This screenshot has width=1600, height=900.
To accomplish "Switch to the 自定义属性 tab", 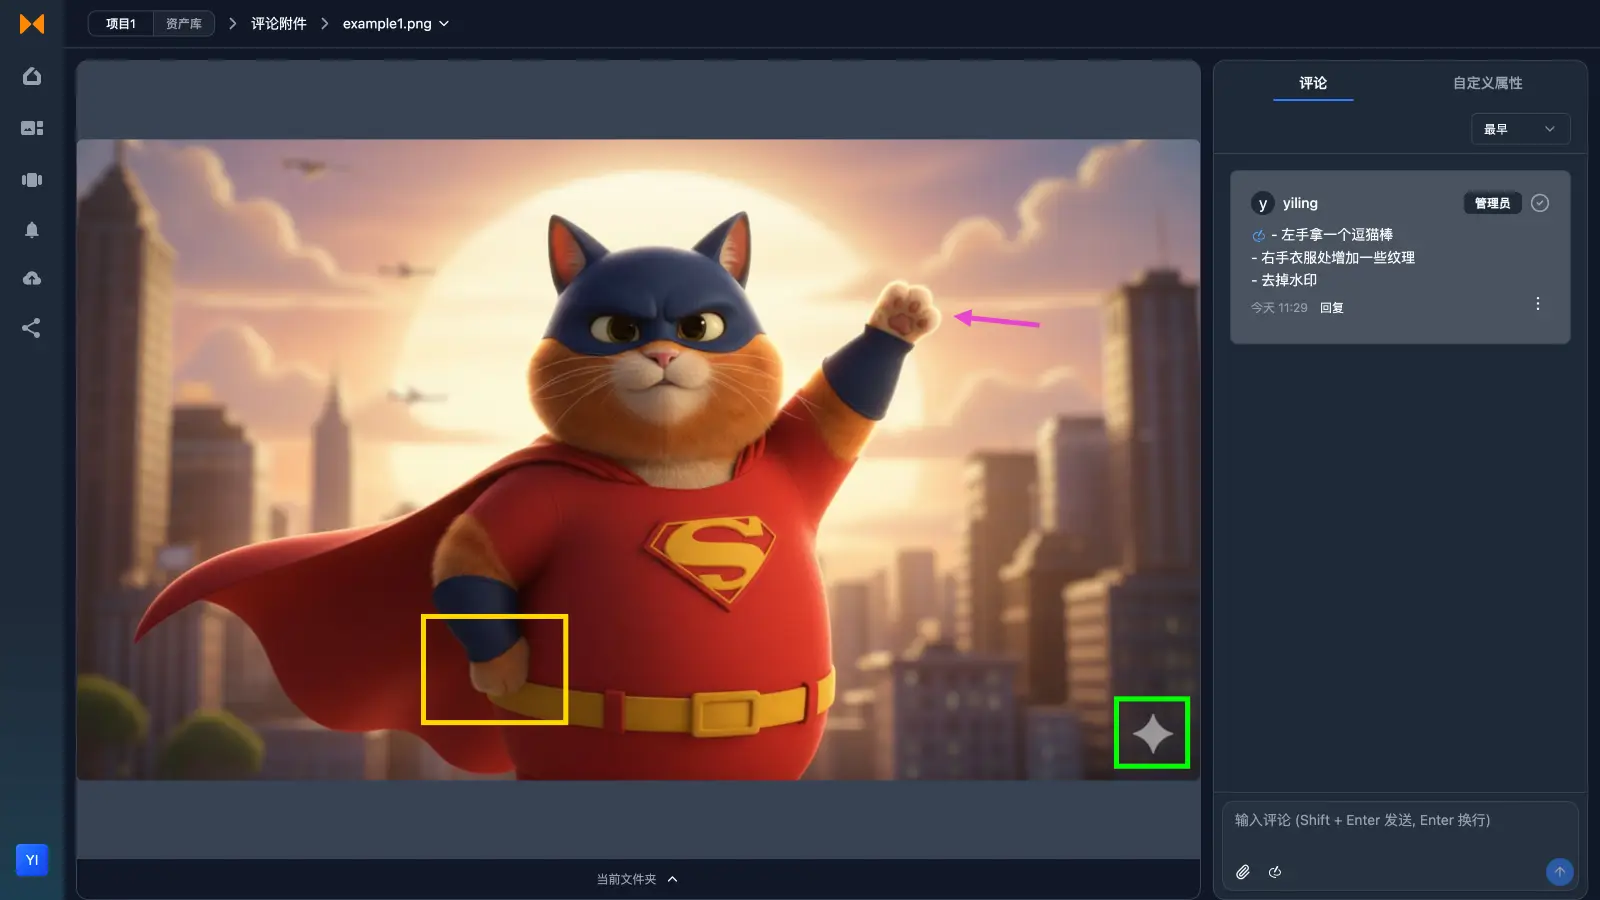I will tap(1486, 83).
